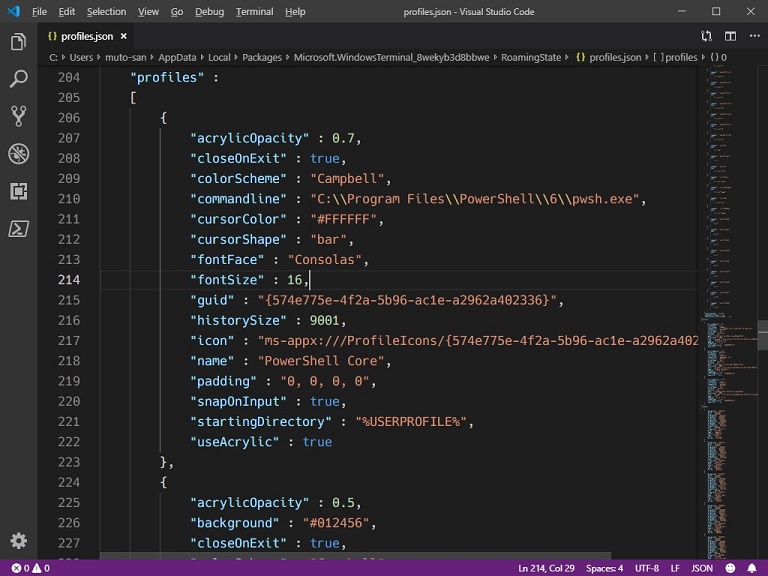Open the feedback smiley in status bar
This screenshot has height=576, width=768.
[x=730, y=568]
